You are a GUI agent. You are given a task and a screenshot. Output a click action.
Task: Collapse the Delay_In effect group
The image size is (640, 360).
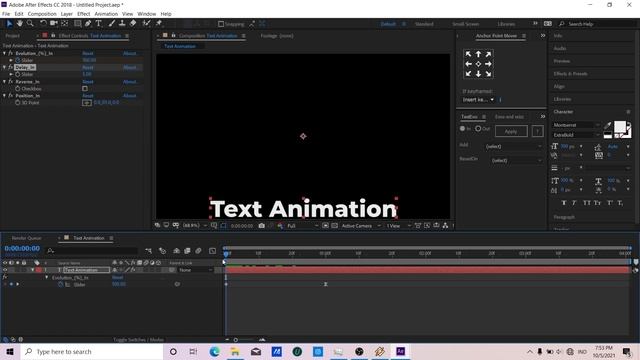click(x=4, y=67)
